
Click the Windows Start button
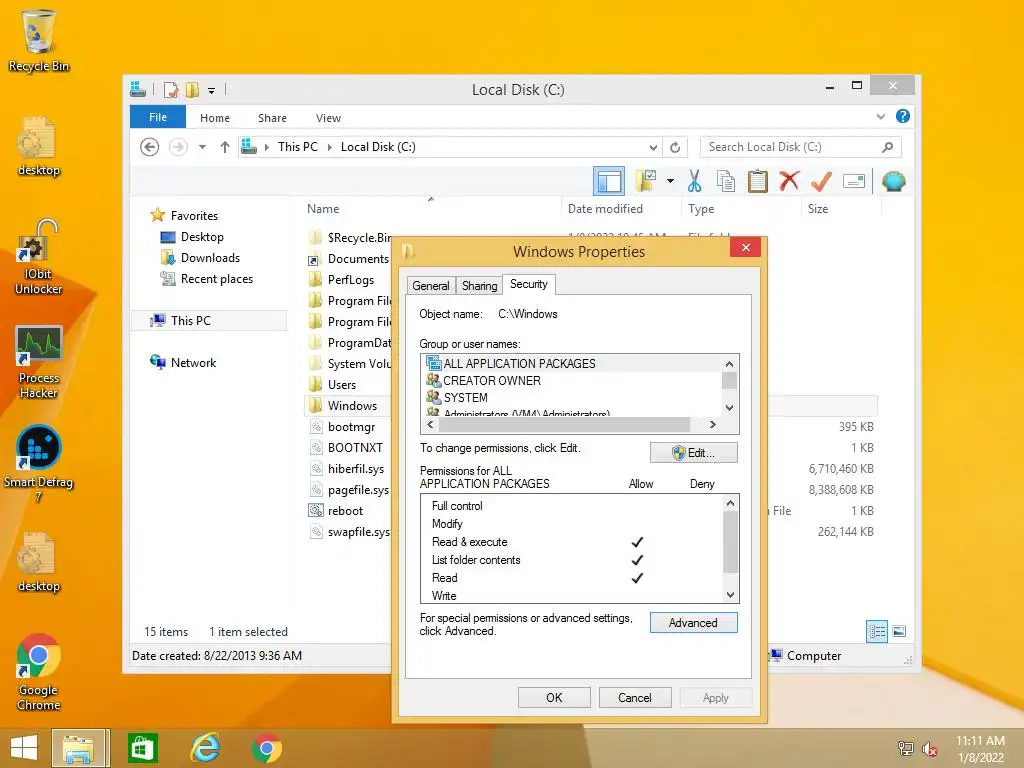[24, 748]
